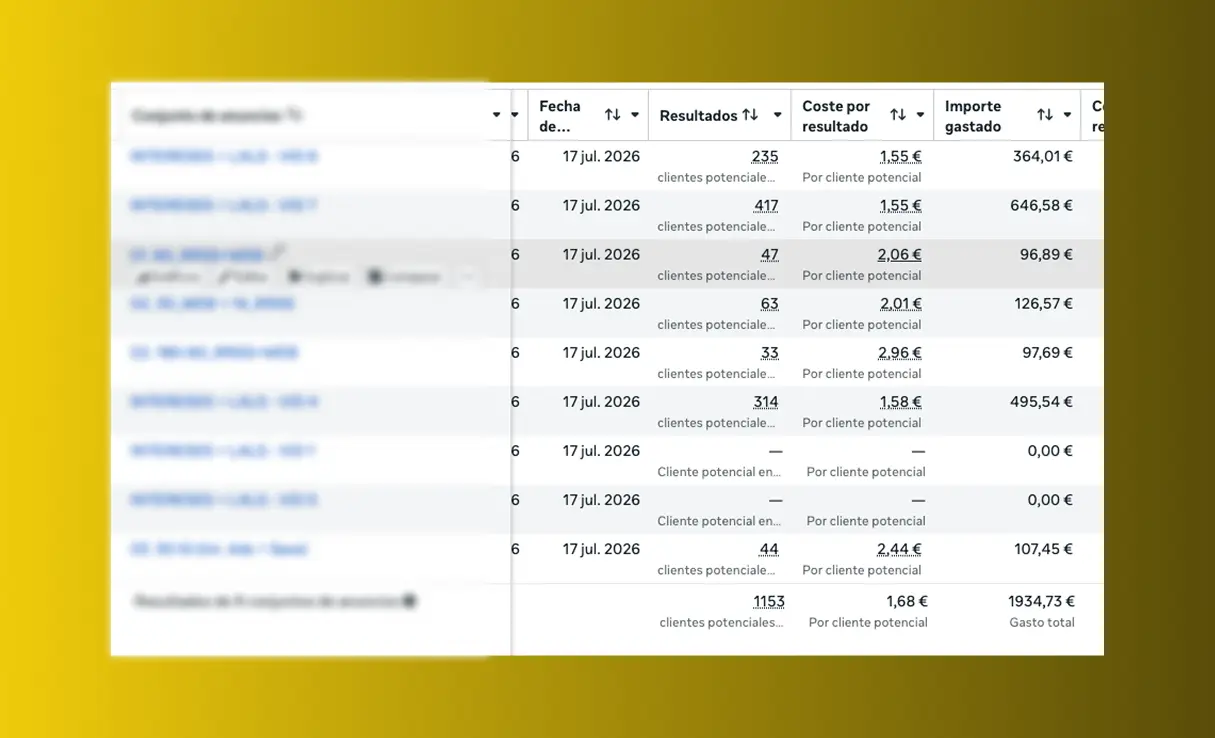1215x738 pixels.
Task: Click the 2,44 € cost per result
Action: [x=900, y=549]
